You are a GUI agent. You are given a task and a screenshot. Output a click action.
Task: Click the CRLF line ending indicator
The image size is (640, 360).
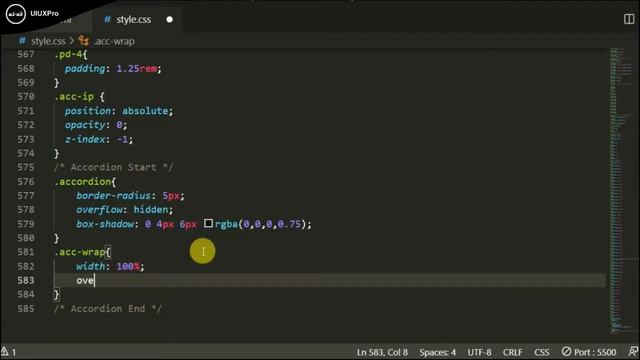pos(513,352)
